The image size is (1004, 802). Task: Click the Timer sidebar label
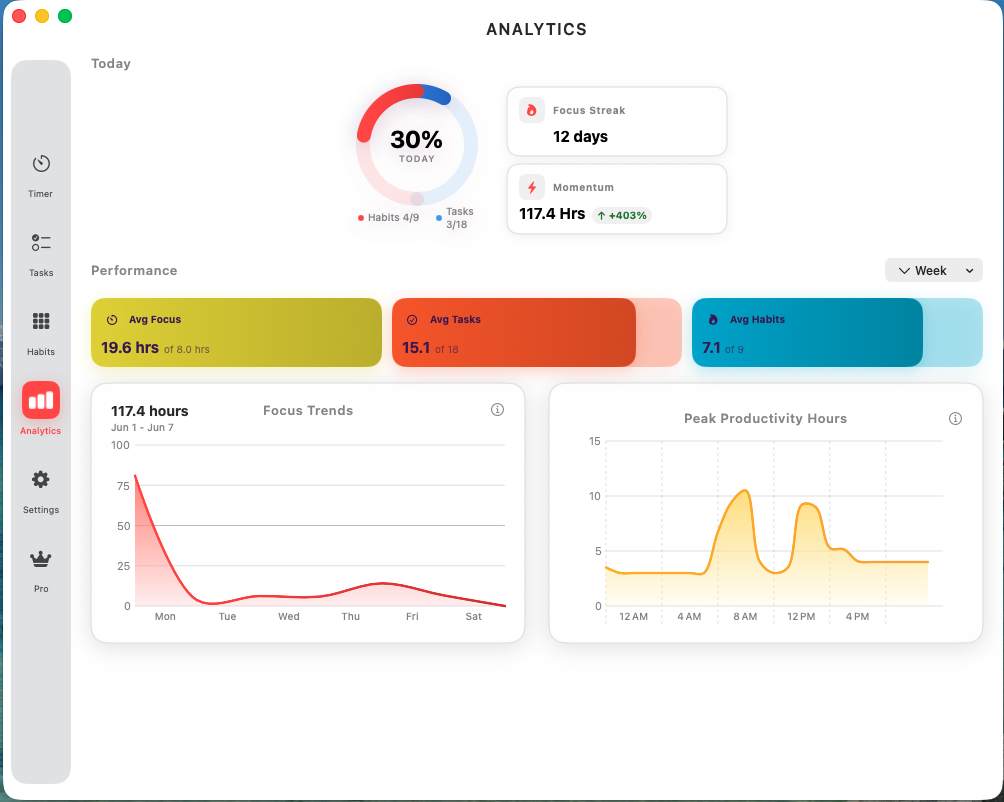coord(40,193)
